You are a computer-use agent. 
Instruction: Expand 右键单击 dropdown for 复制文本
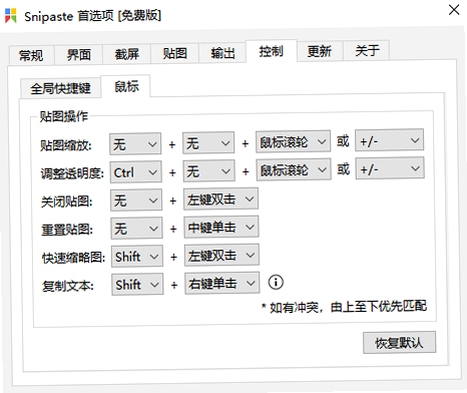tap(222, 283)
